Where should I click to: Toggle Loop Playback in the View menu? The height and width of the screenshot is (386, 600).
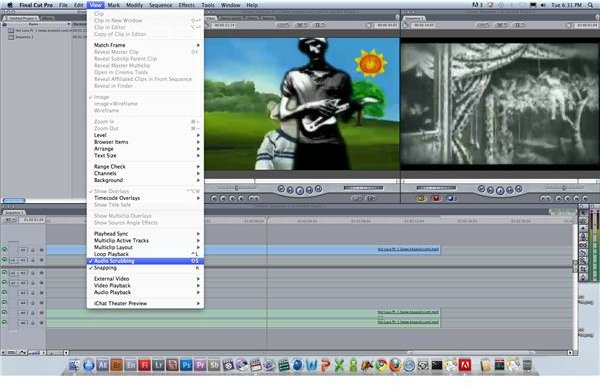click(145, 254)
